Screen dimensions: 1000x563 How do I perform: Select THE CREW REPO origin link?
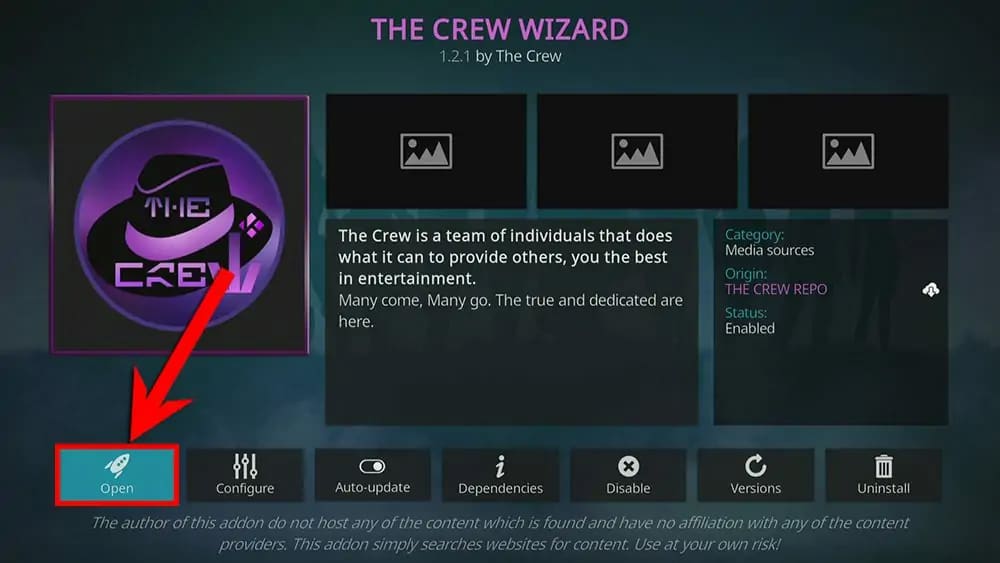pos(776,289)
